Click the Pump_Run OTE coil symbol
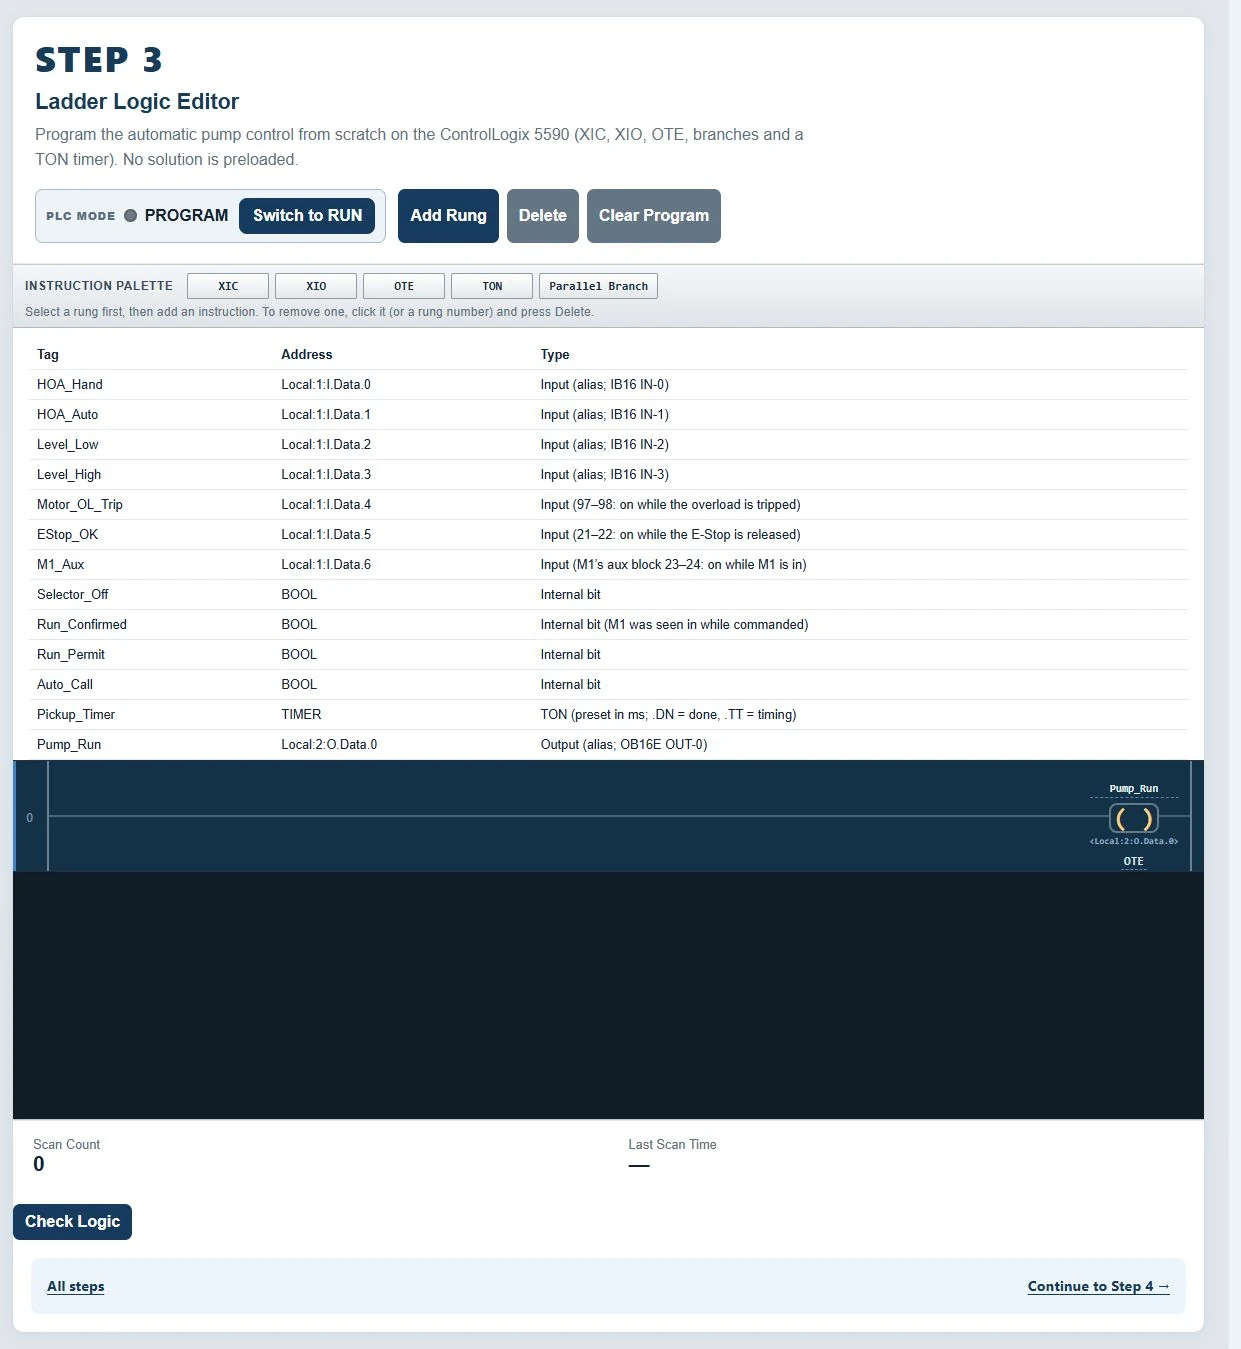The height and width of the screenshot is (1349, 1241). (1134, 819)
